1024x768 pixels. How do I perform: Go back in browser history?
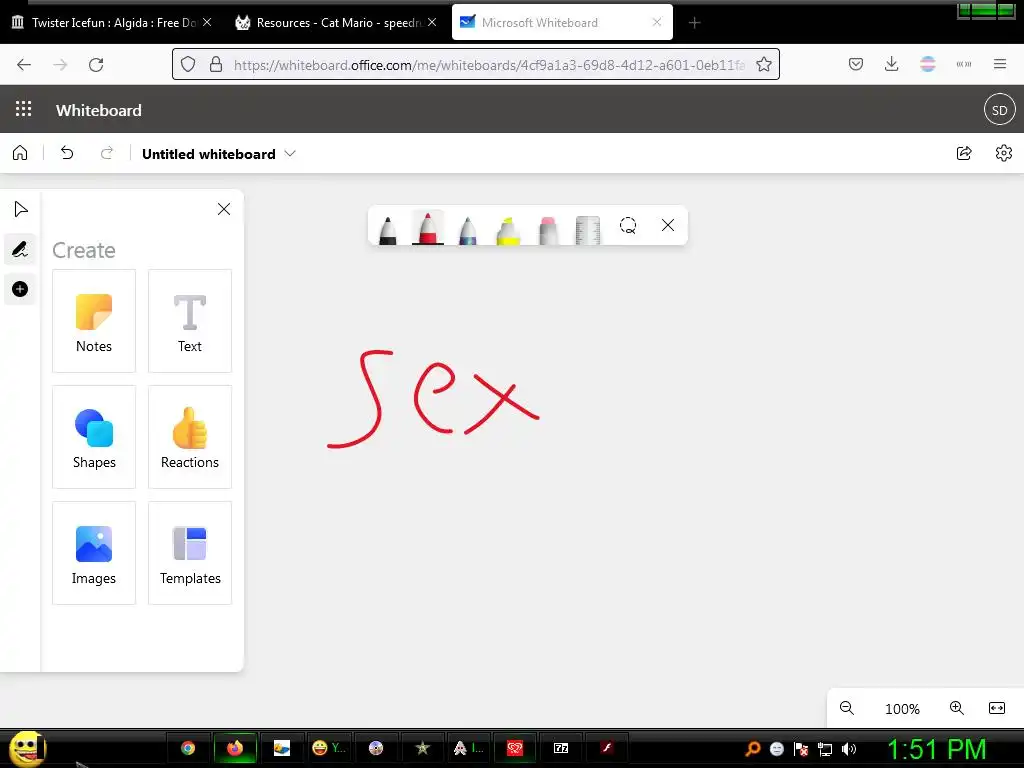[x=24, y=64]
